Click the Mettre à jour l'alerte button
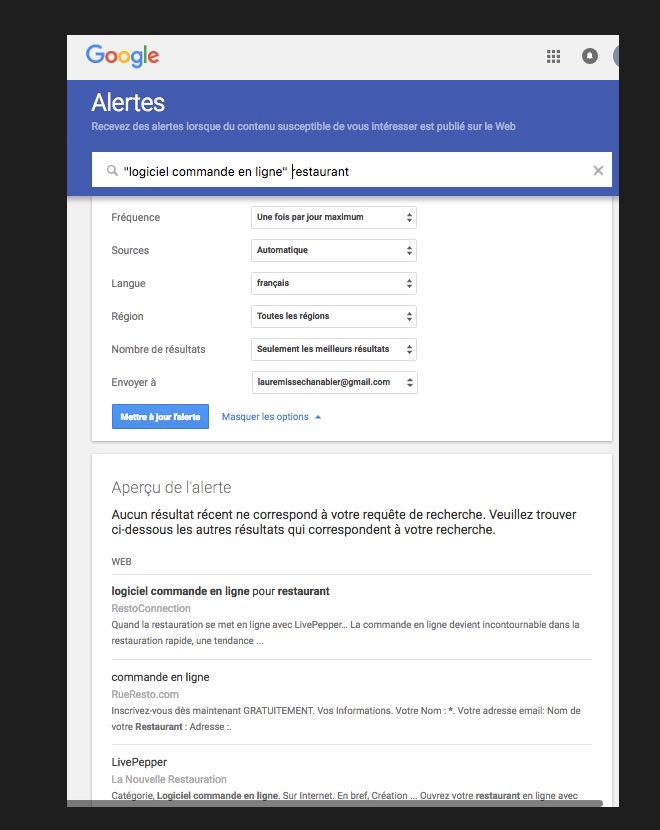660x830 pixels. pyautogui.click(x=160, y=417)
